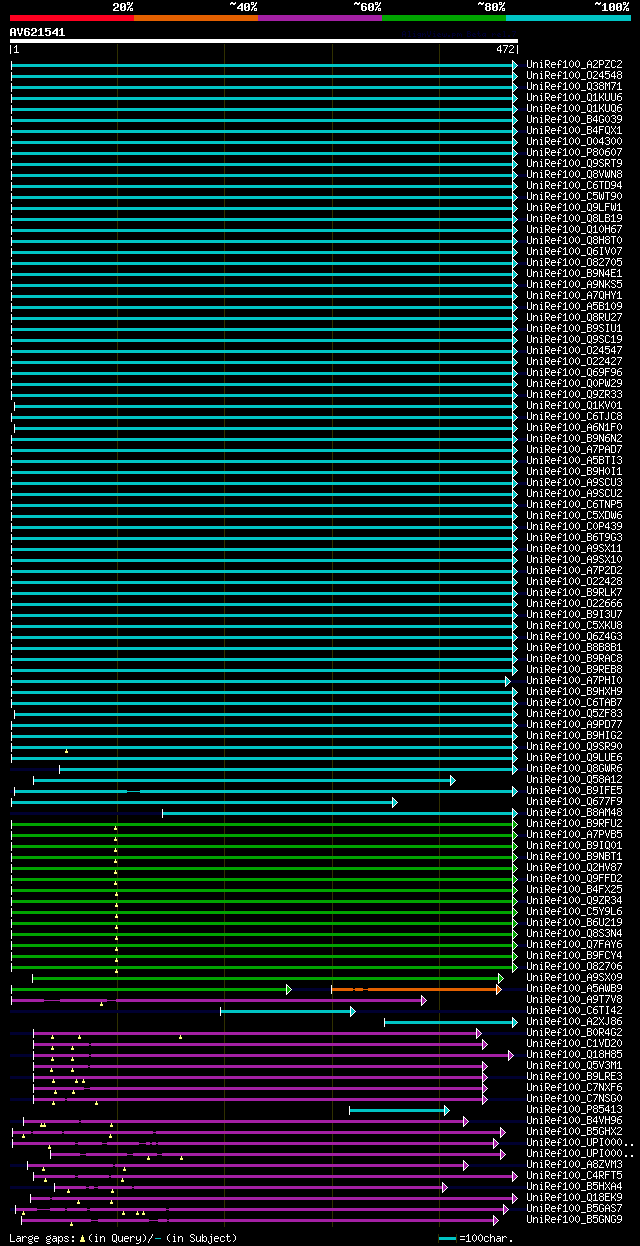This screenshot has height=1246, width=640.
Task: Click the Large gaps legend text
Action: pos(124,1238)
